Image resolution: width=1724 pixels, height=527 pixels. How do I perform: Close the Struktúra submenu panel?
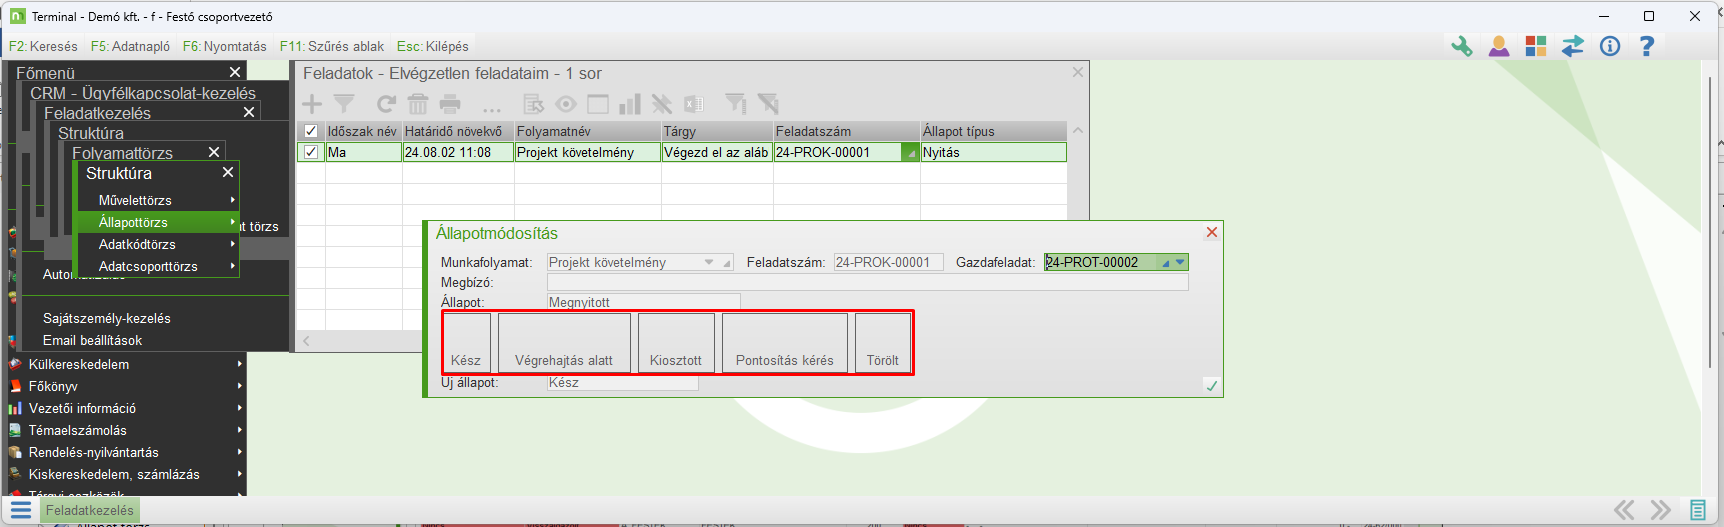228,172
